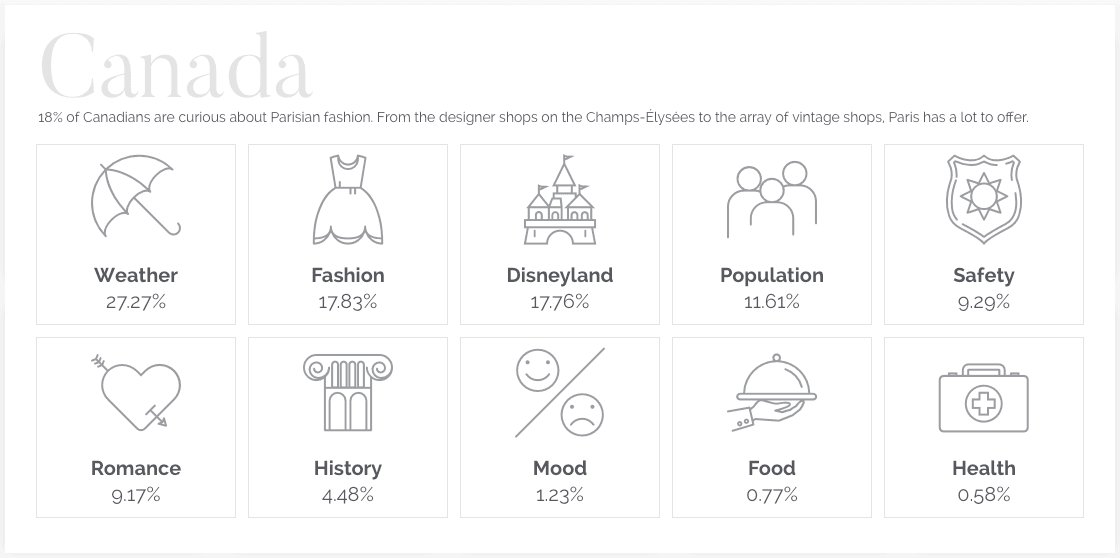Click the History label text
Viewport: 1120px width, 558px height.
(x=348, y=468)
